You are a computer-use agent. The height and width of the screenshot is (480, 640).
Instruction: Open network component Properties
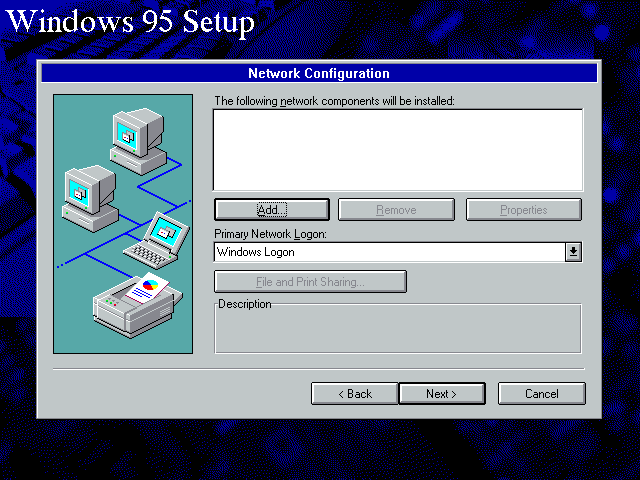coord(524,210)
